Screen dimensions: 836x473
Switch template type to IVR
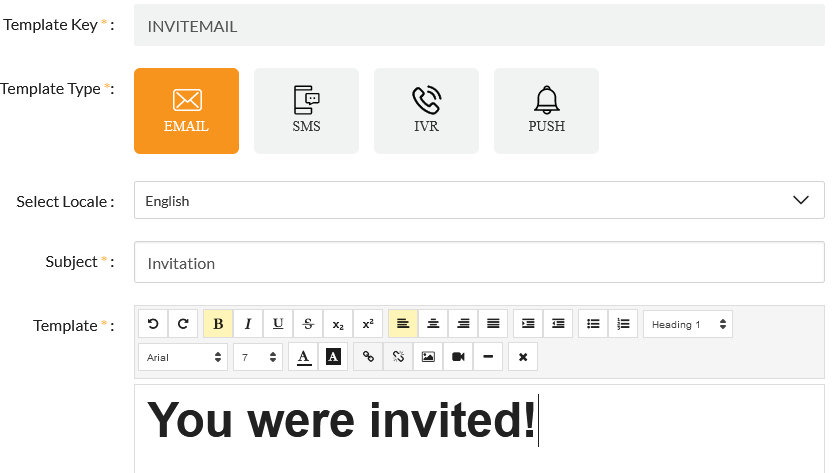tap(426, 111)
